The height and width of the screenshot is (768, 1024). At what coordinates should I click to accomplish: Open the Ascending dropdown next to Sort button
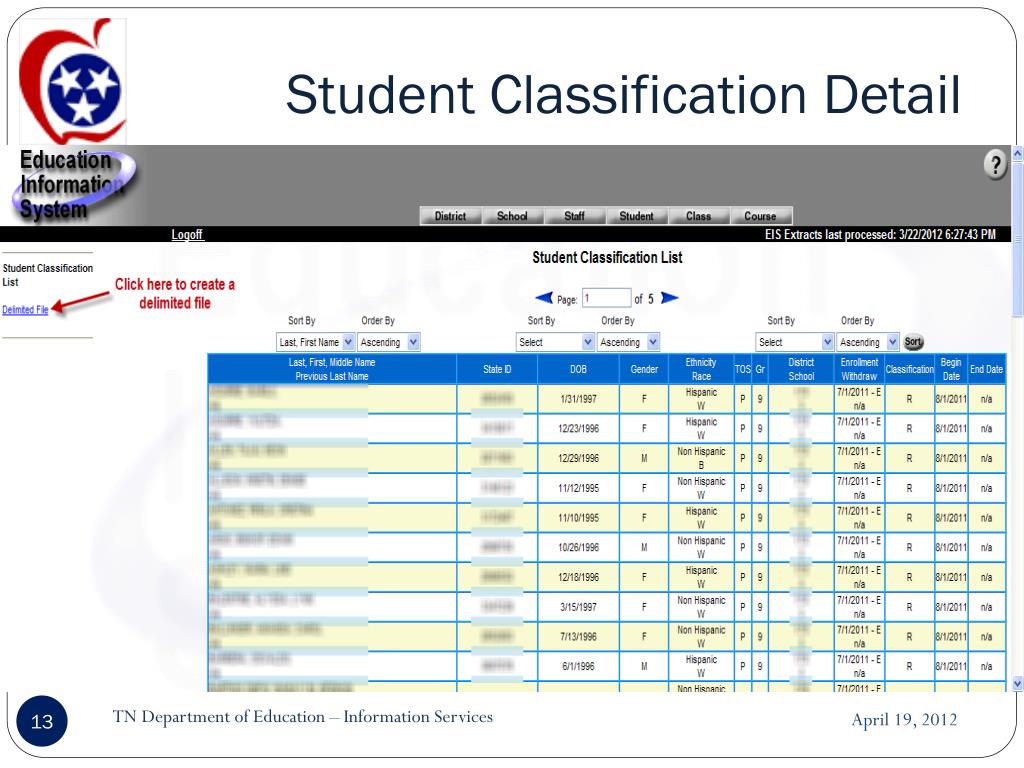(868, 342)
